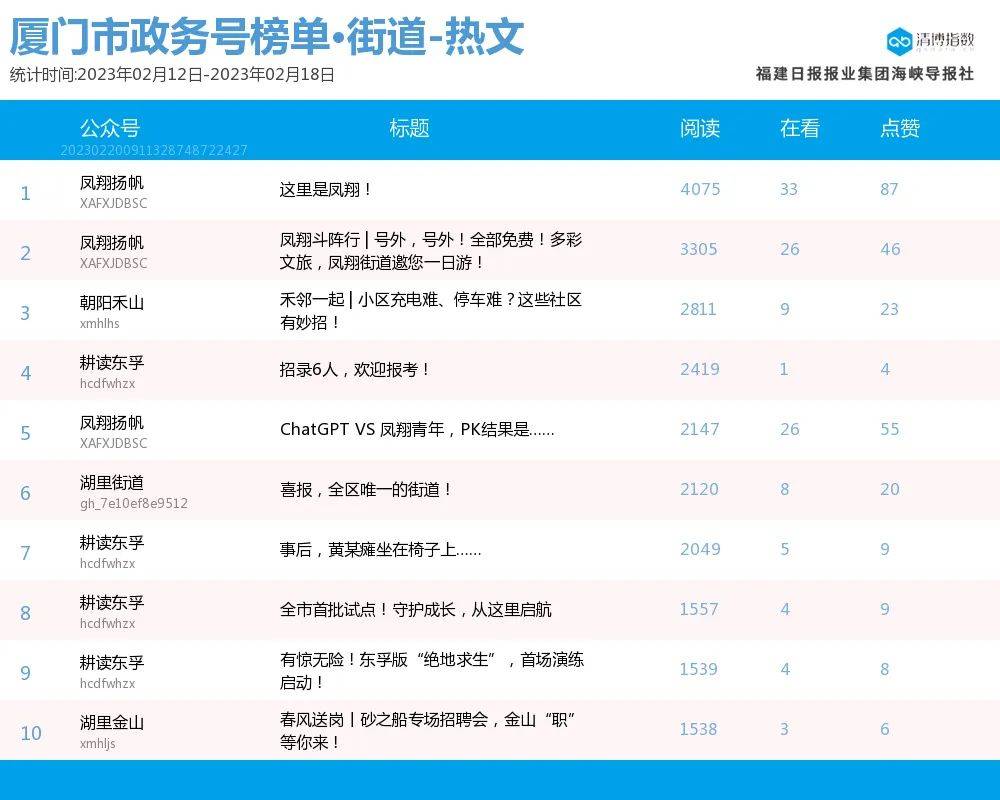The image size is (1000, 800).
Task: Click the 清博指数 logo icon
Action: pyautogui.click(x=899, y=40)
